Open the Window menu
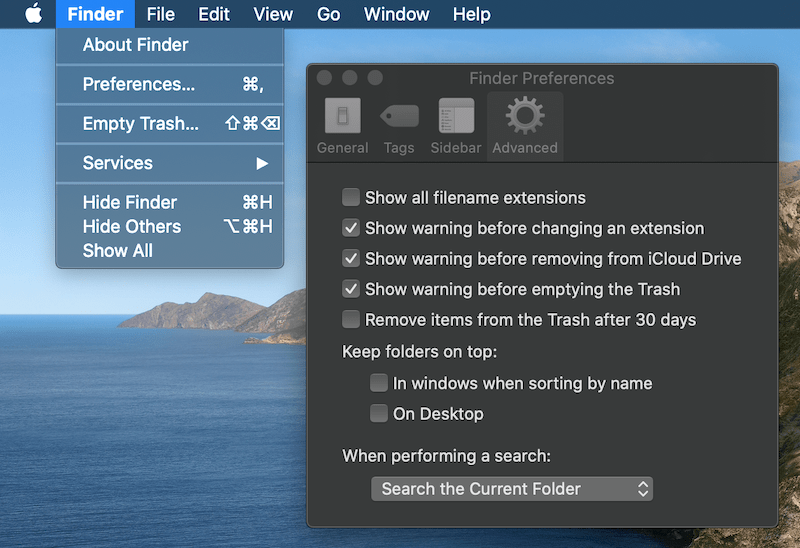Screen dimensions: 800x548 tap(396, 14)
